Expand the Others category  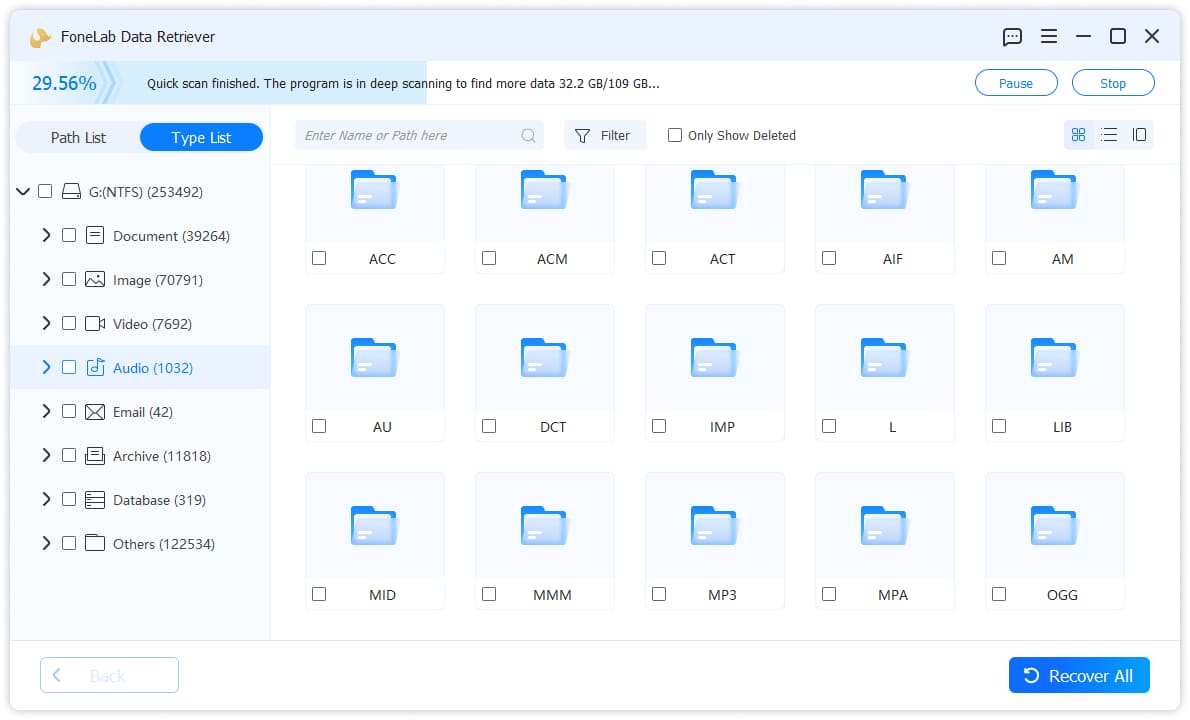46,543
